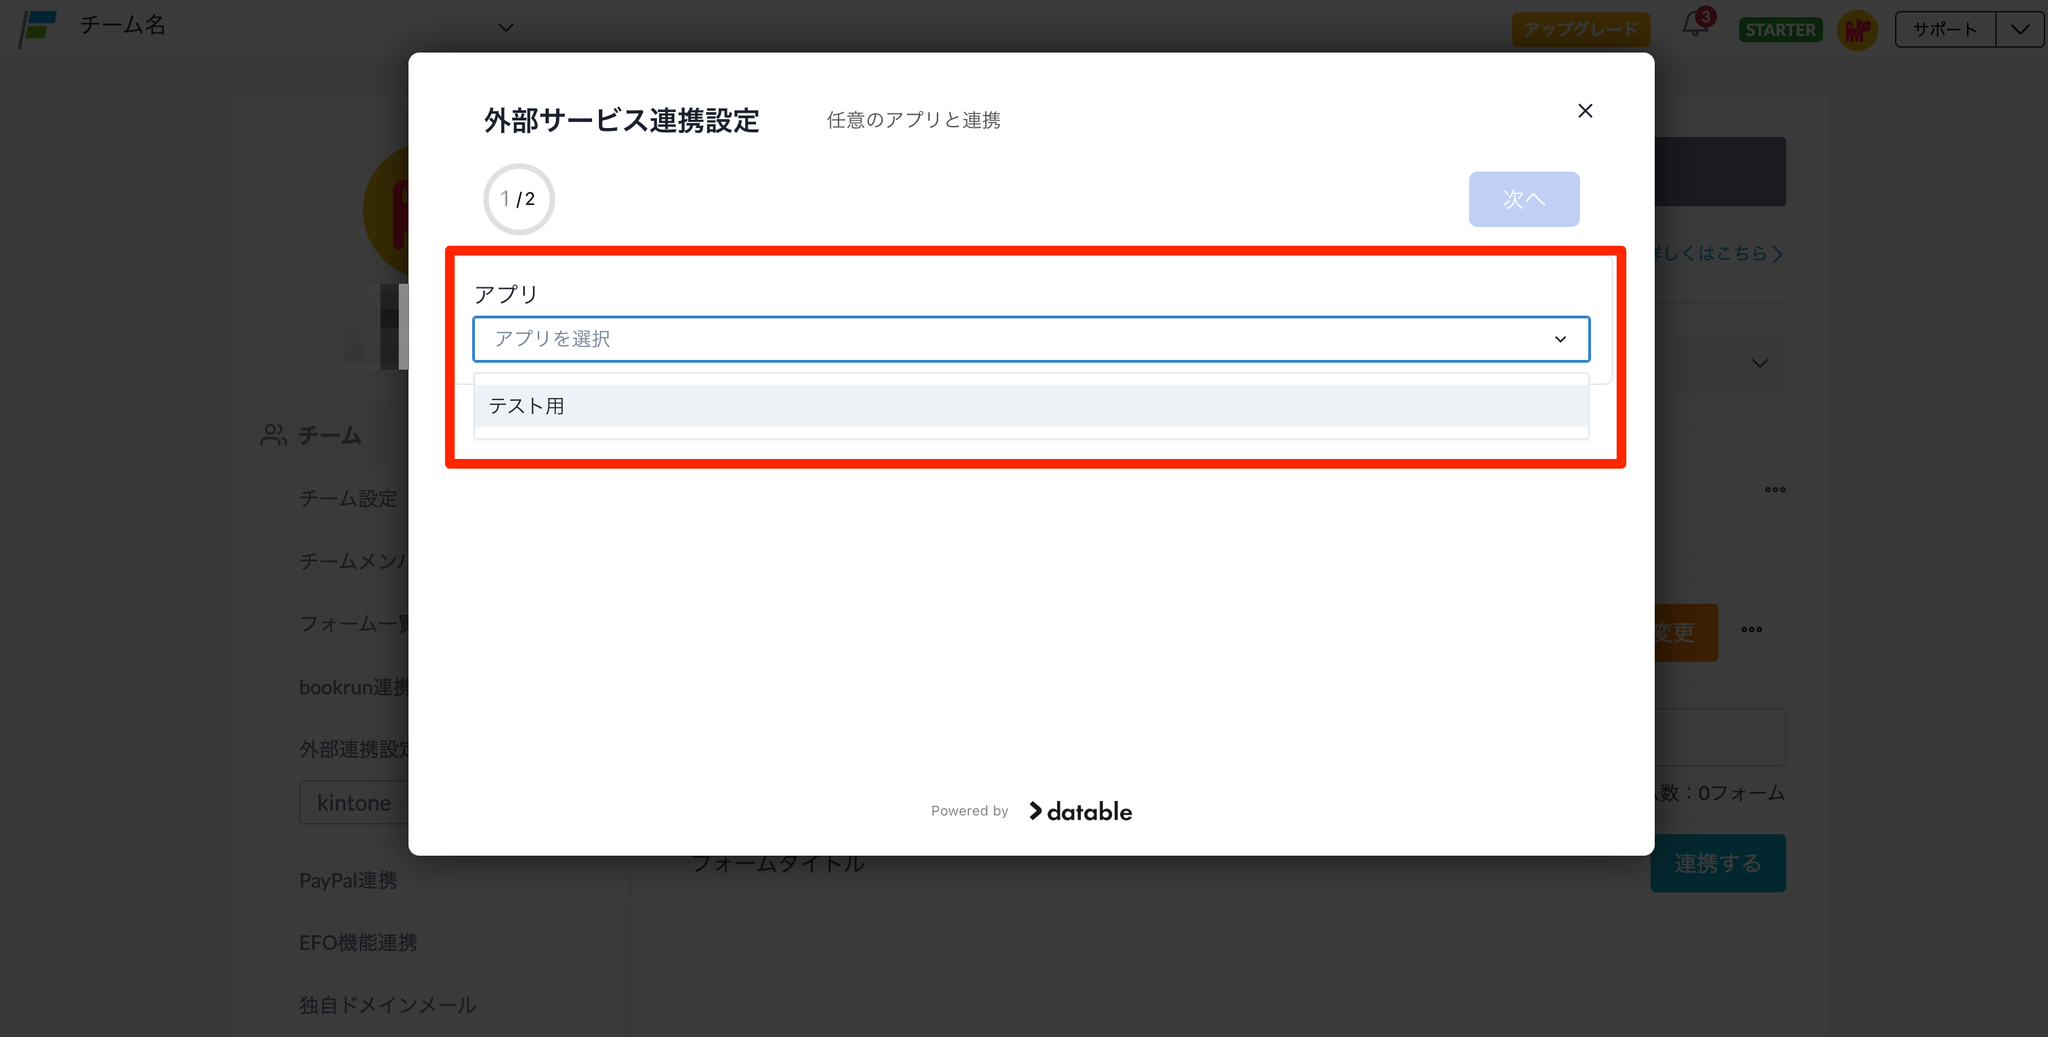
Task: Click the formrun logo icon
Action: coord(38,28)
